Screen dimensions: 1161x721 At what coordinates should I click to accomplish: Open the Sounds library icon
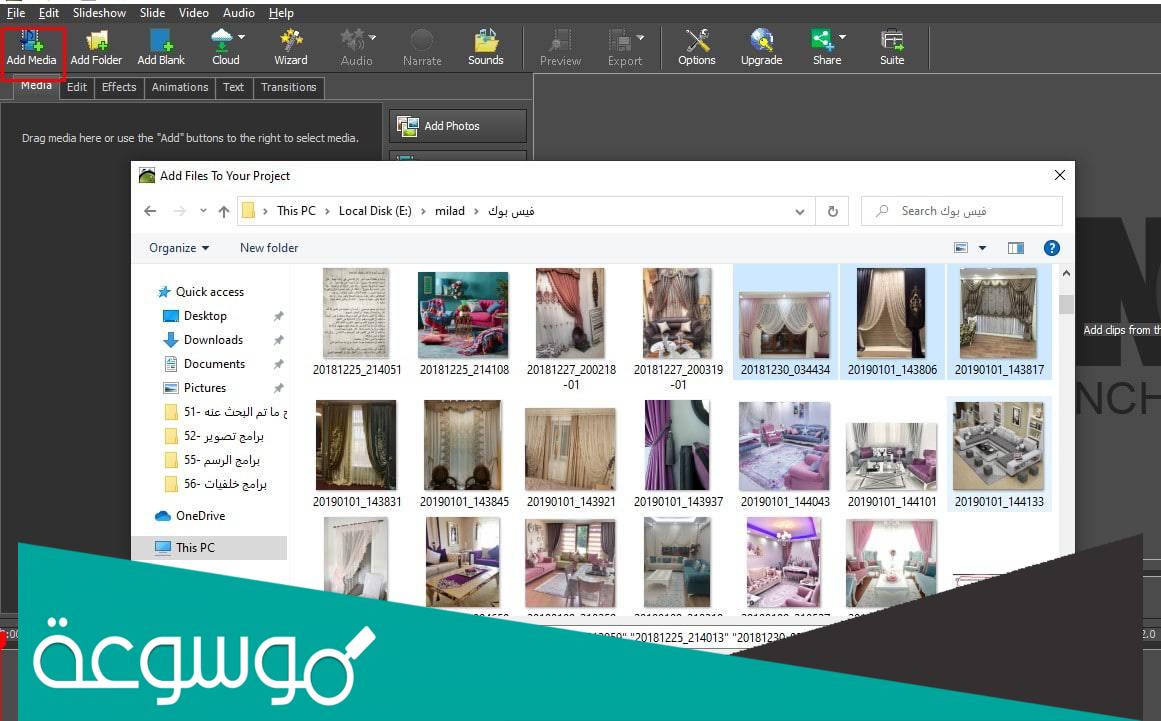[x=486, y=47]
